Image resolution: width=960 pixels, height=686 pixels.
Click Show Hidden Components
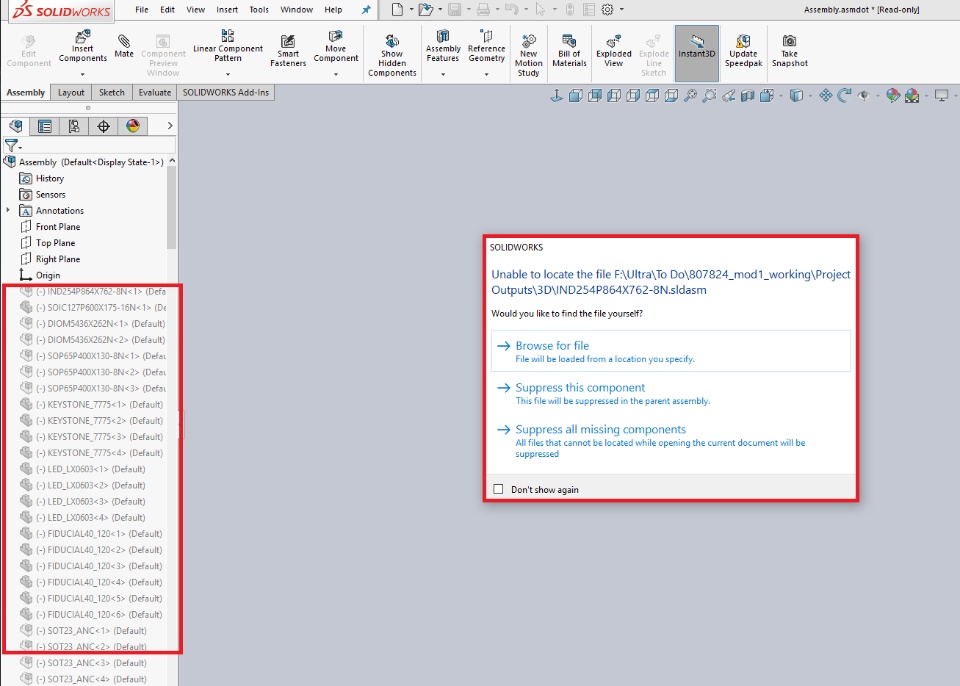[x=392, y=55]
